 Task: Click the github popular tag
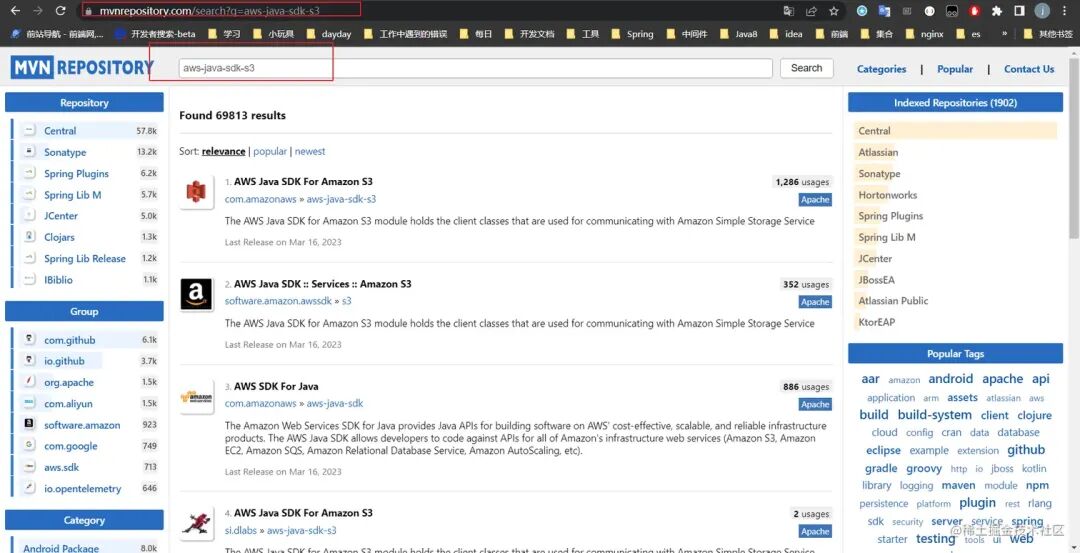(x=1026, y=450)
